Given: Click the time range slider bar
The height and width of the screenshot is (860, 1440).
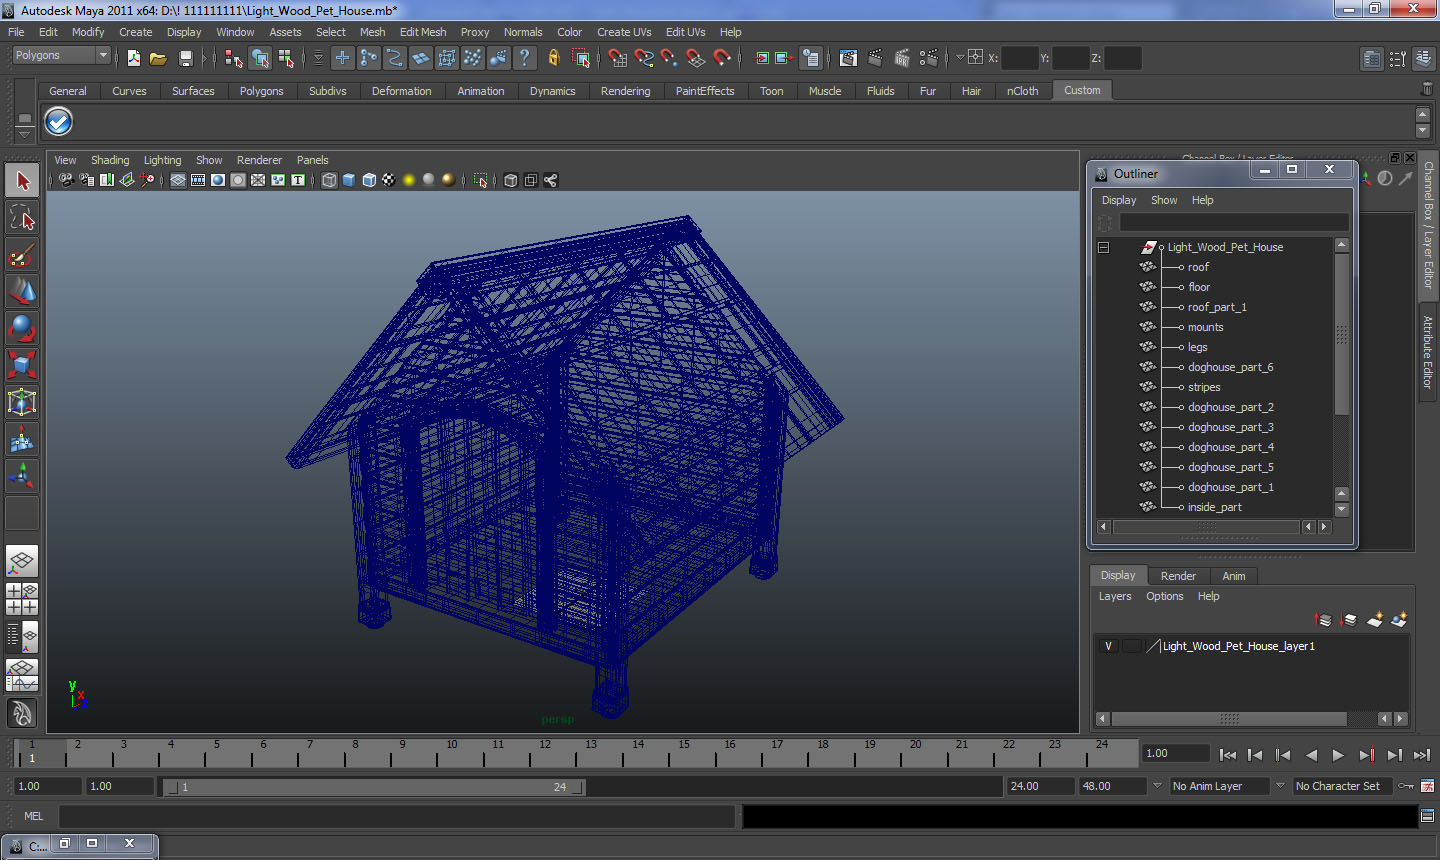Looking at the screenshot, I should (x=375, y=787).
